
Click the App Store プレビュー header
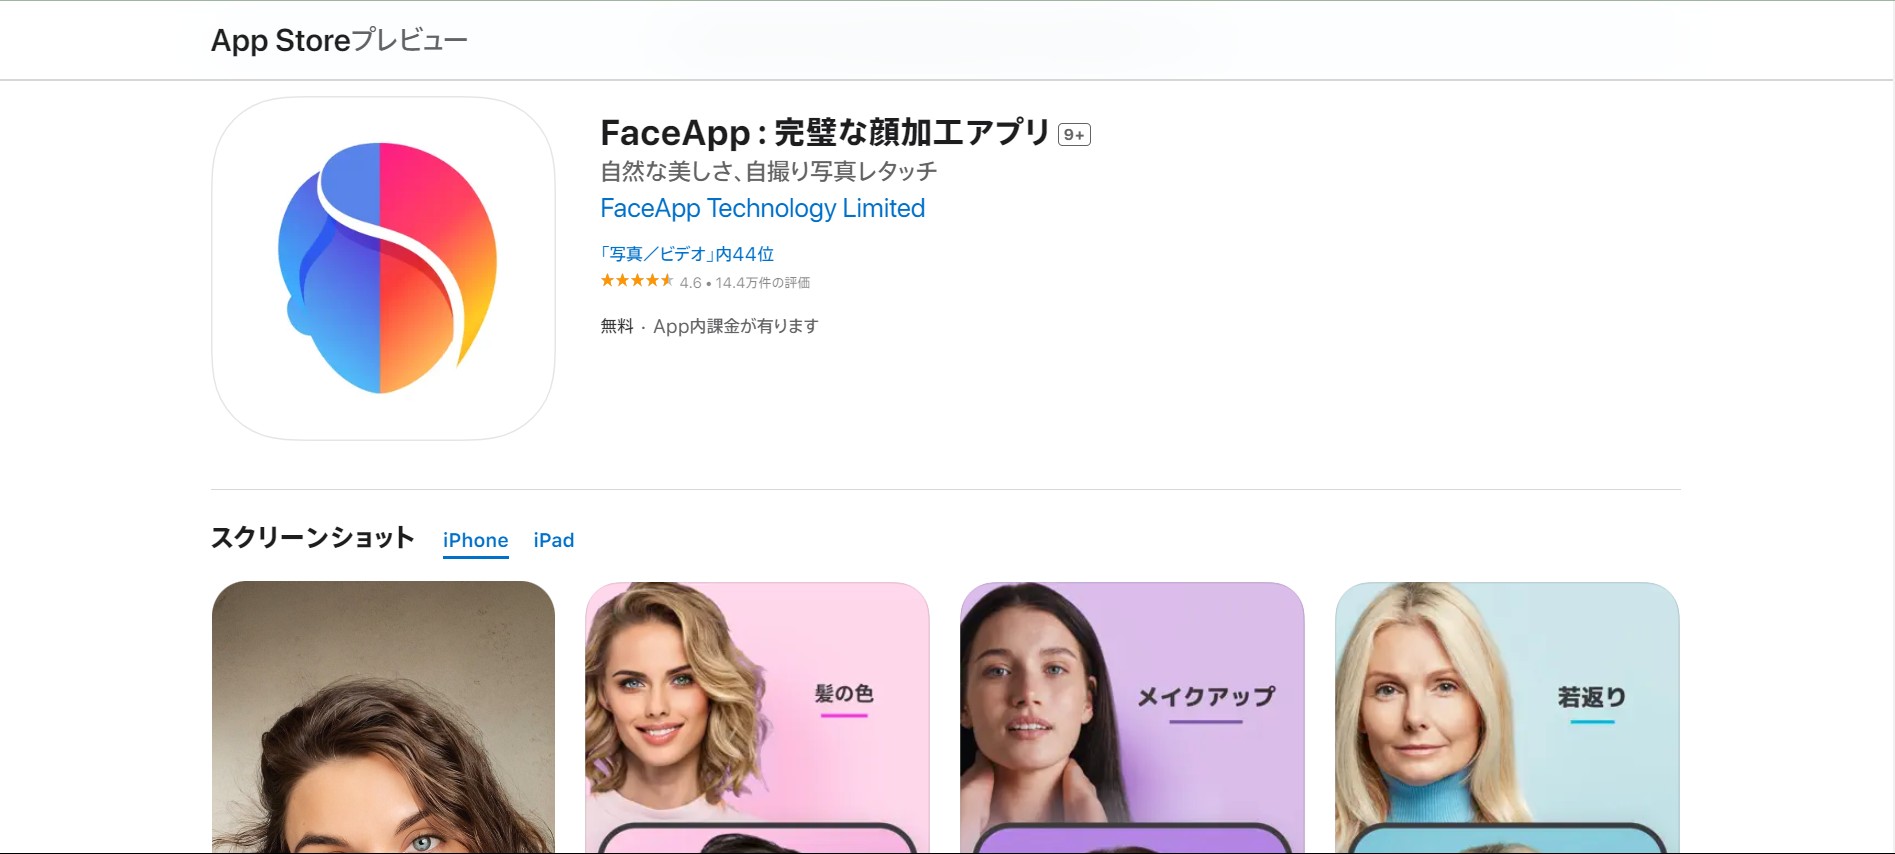339,41
